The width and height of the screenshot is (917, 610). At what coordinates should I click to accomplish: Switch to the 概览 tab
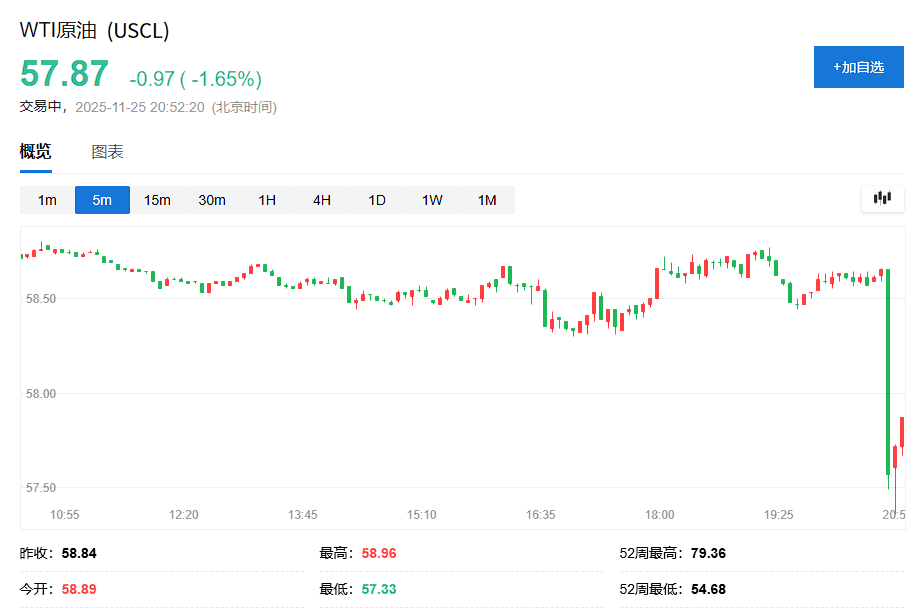coord(36,152)
